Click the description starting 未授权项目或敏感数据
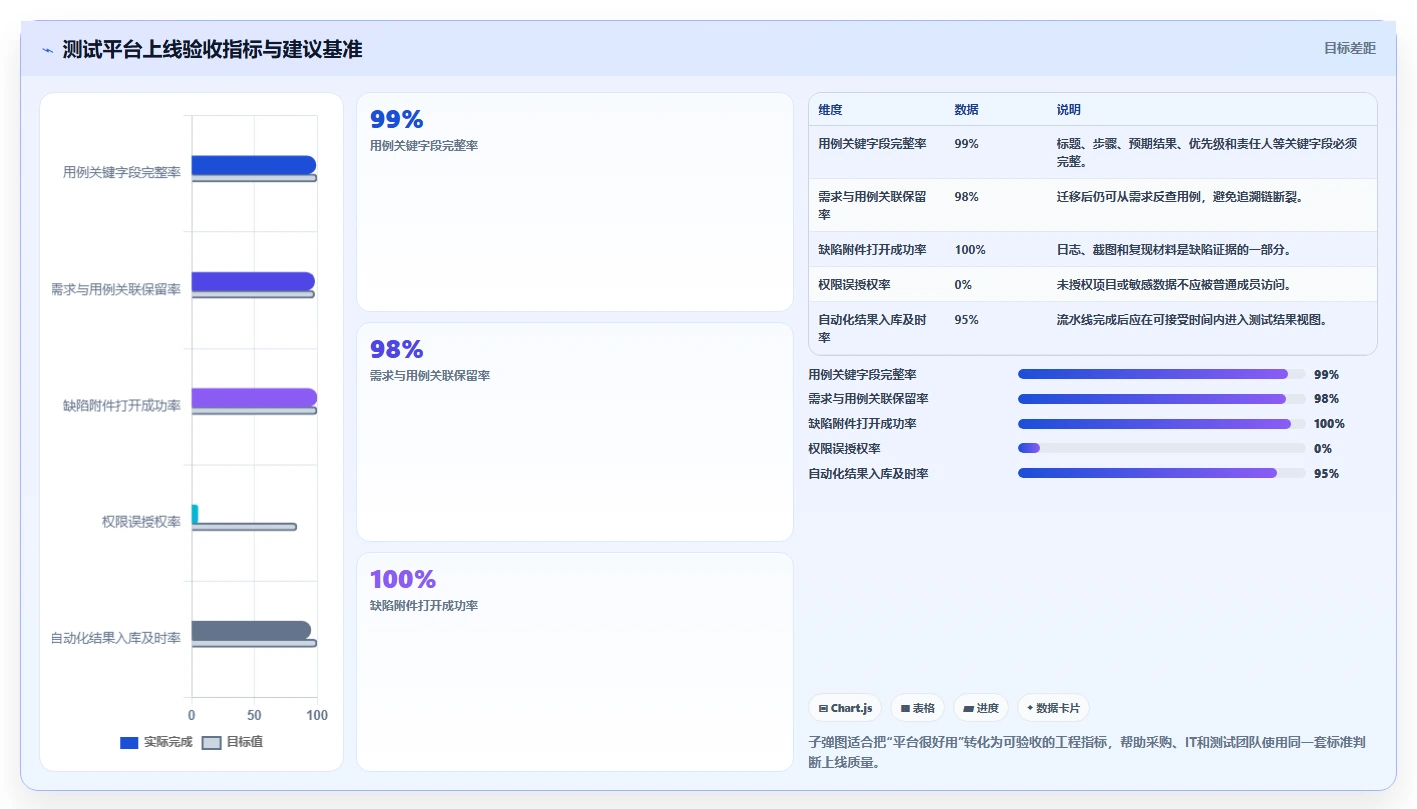 tap(1174, 285)
